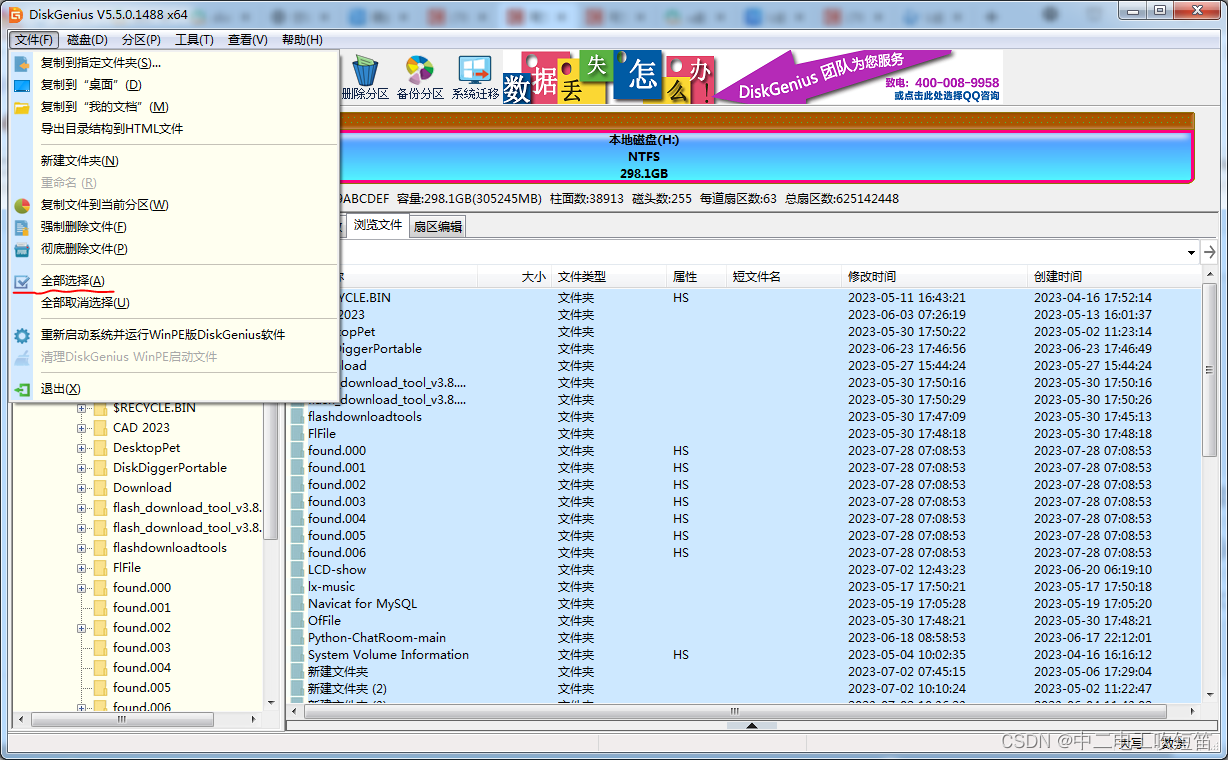The image size is (1228, 760).
Task: Open the 帮助(H) menu
Action: (x=302, y=40)
